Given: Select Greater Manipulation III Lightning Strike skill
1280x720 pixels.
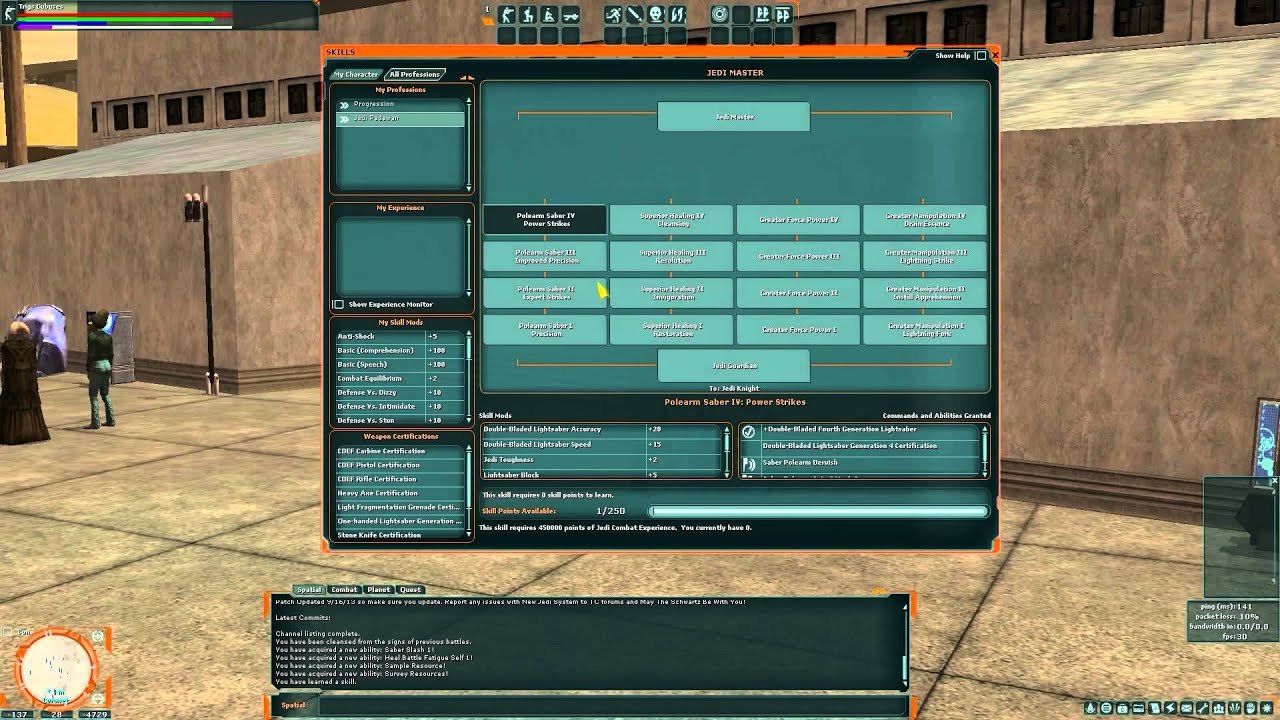Looking at the screenshot, I should (x=925, y=256).
